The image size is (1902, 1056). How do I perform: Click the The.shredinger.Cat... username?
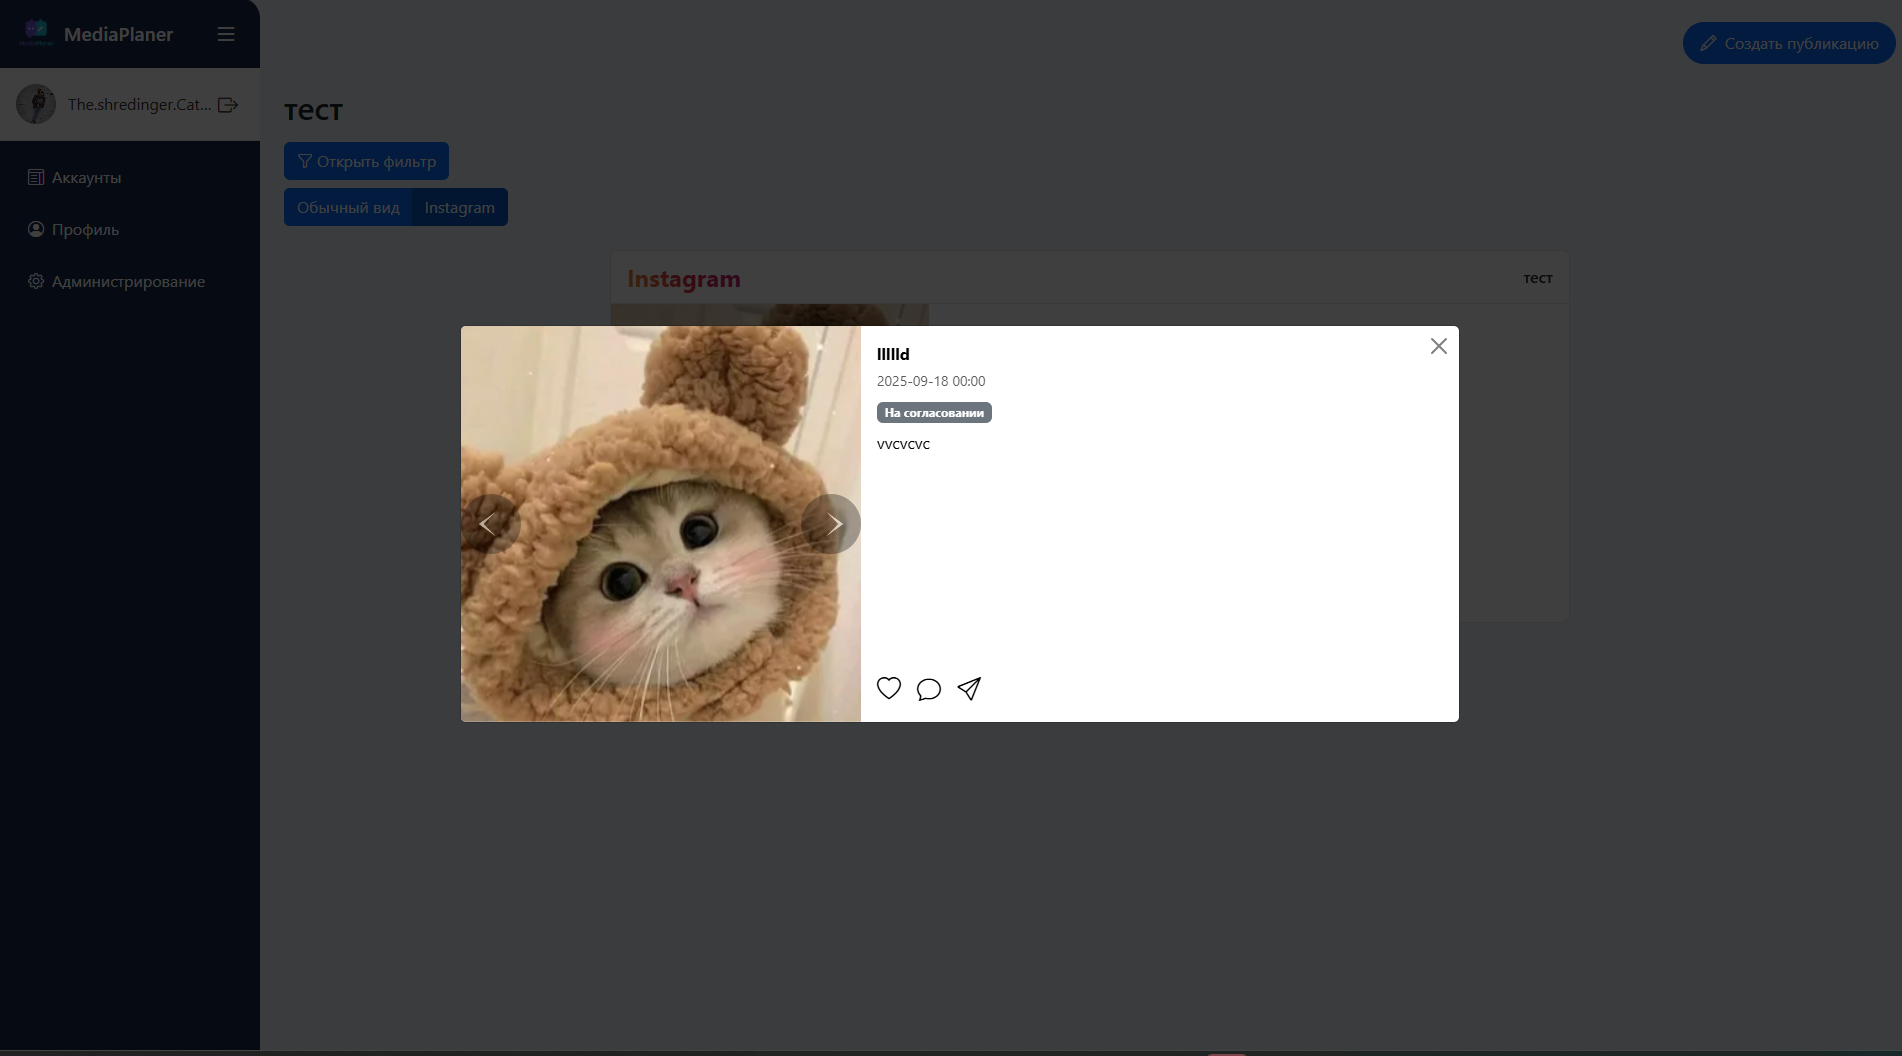point(139,104)
